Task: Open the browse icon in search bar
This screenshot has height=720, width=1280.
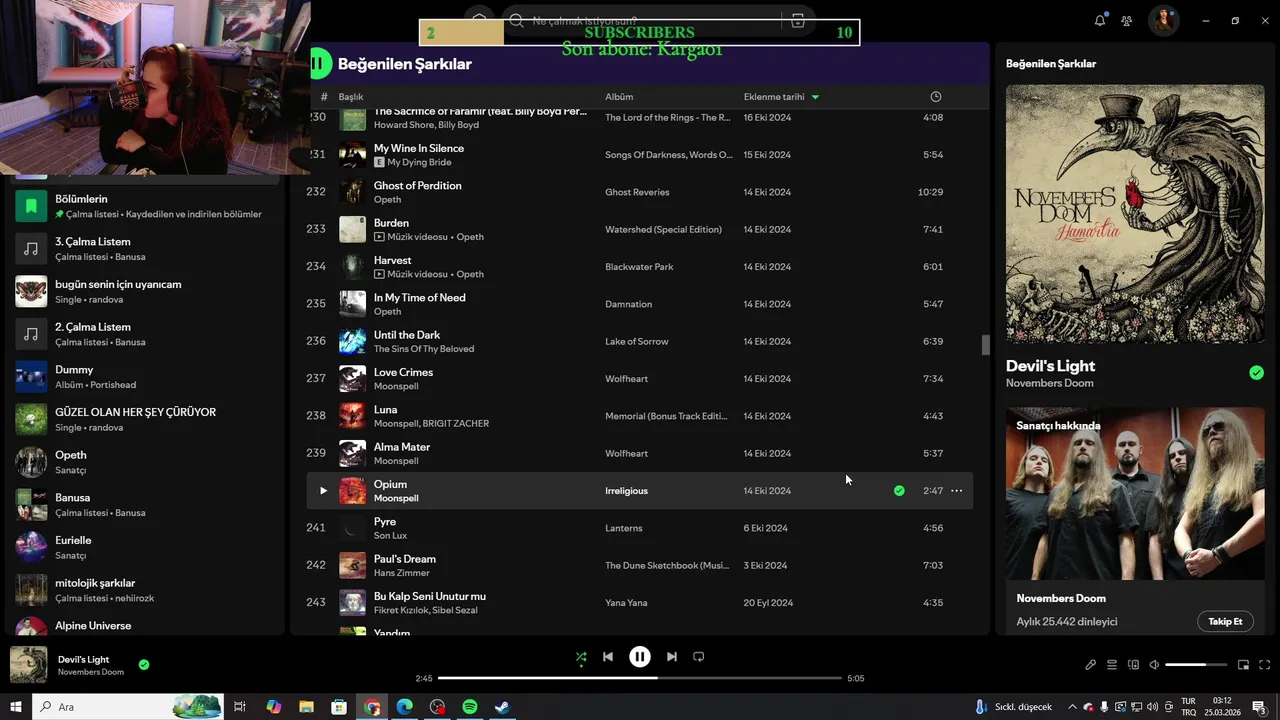Action: [x=798, y=21]
